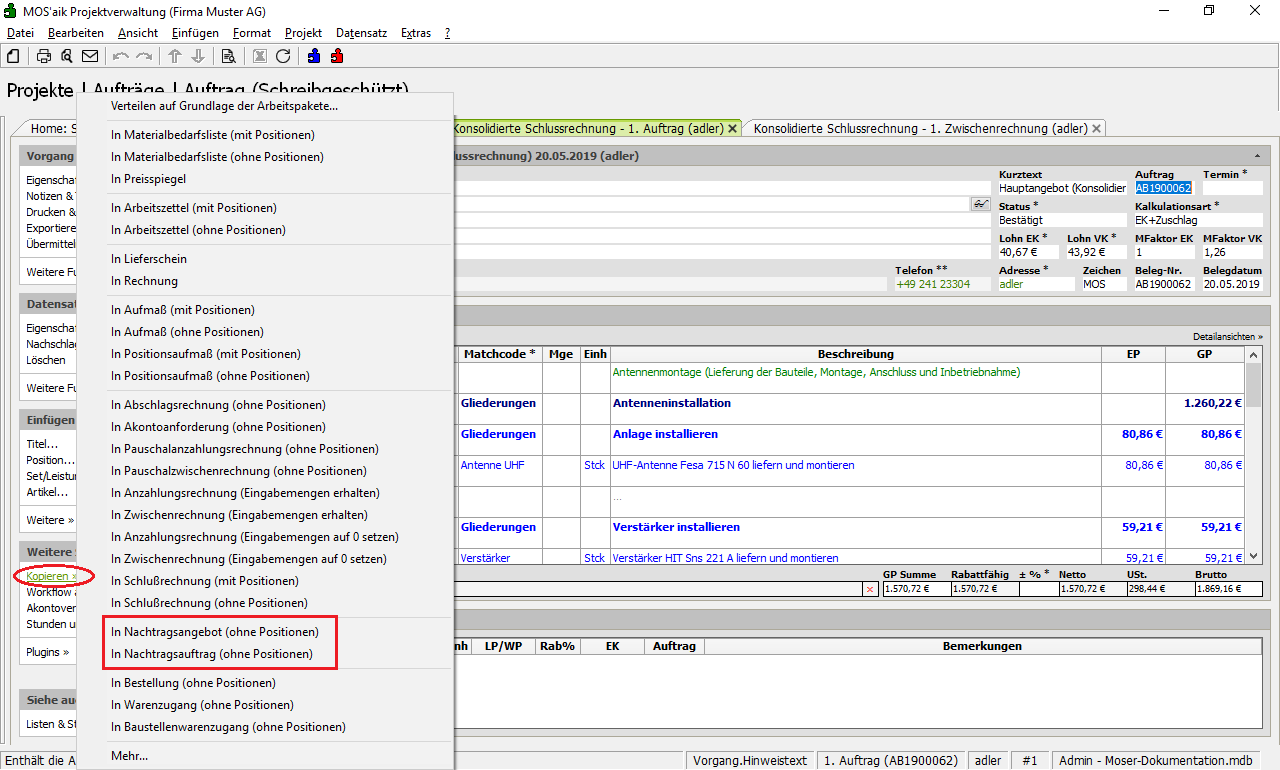
Task: Click 'Mehr...' at bottom of menu
Action: click(x=129, y=756)
